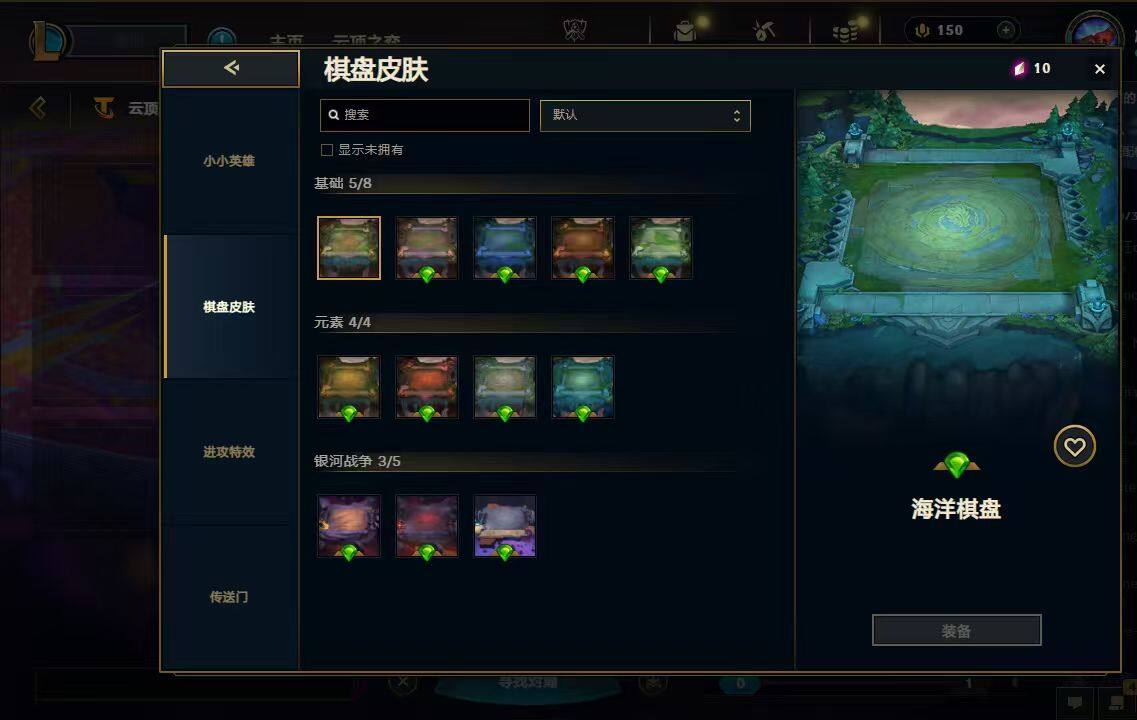Switch to the 进攻特效 tab
Screen dimensions: 1137x720
click(x=229, y=452)
